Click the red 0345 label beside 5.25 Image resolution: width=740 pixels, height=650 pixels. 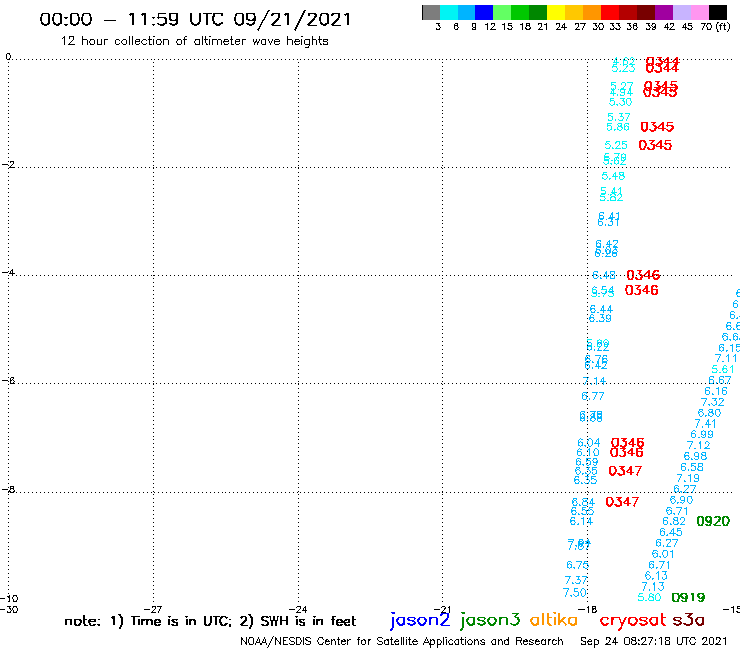[655, 145]
